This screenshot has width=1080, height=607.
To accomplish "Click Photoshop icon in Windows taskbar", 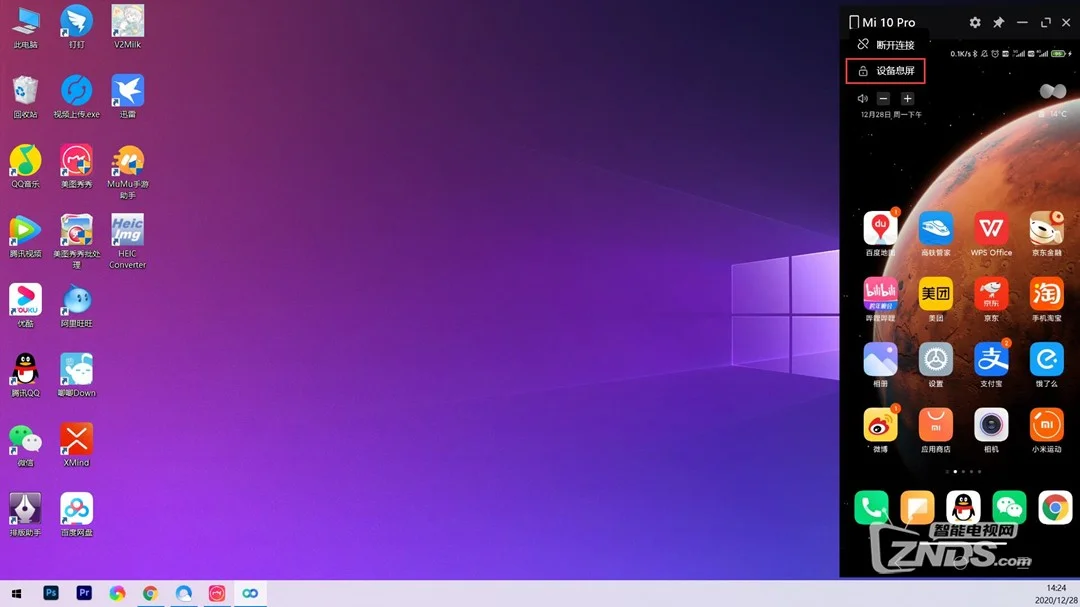I will click(51, 593).
